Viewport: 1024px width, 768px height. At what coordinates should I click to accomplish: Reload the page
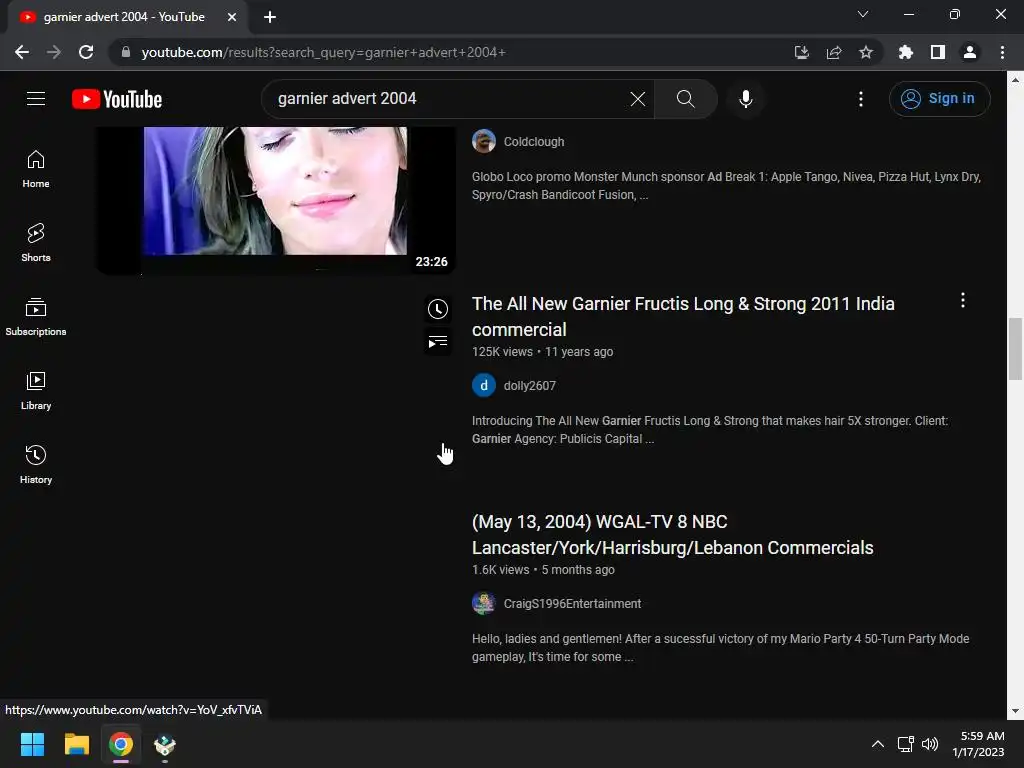point(86,52)
